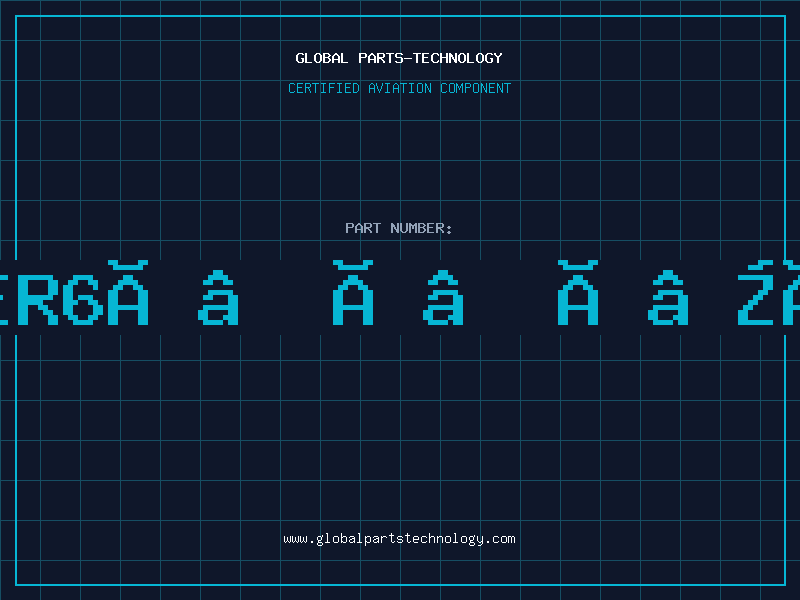
Task: Click the CERTIFIED AVIATION COMPONENT subtitle
Action: click(x=399, y=88)
